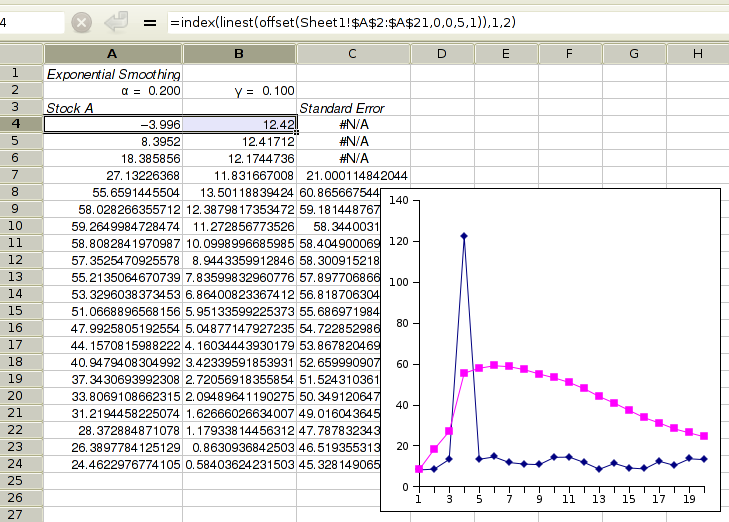Click the #N/A cell in row 4
This screenshot has width=729, height=522.
(353, 124)
